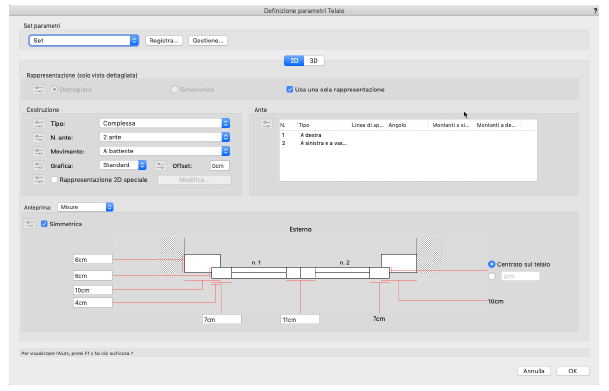The height and width of the screenshot is (391, 609).
Task: Click the 11cm input field
Action: coord(300,319)
